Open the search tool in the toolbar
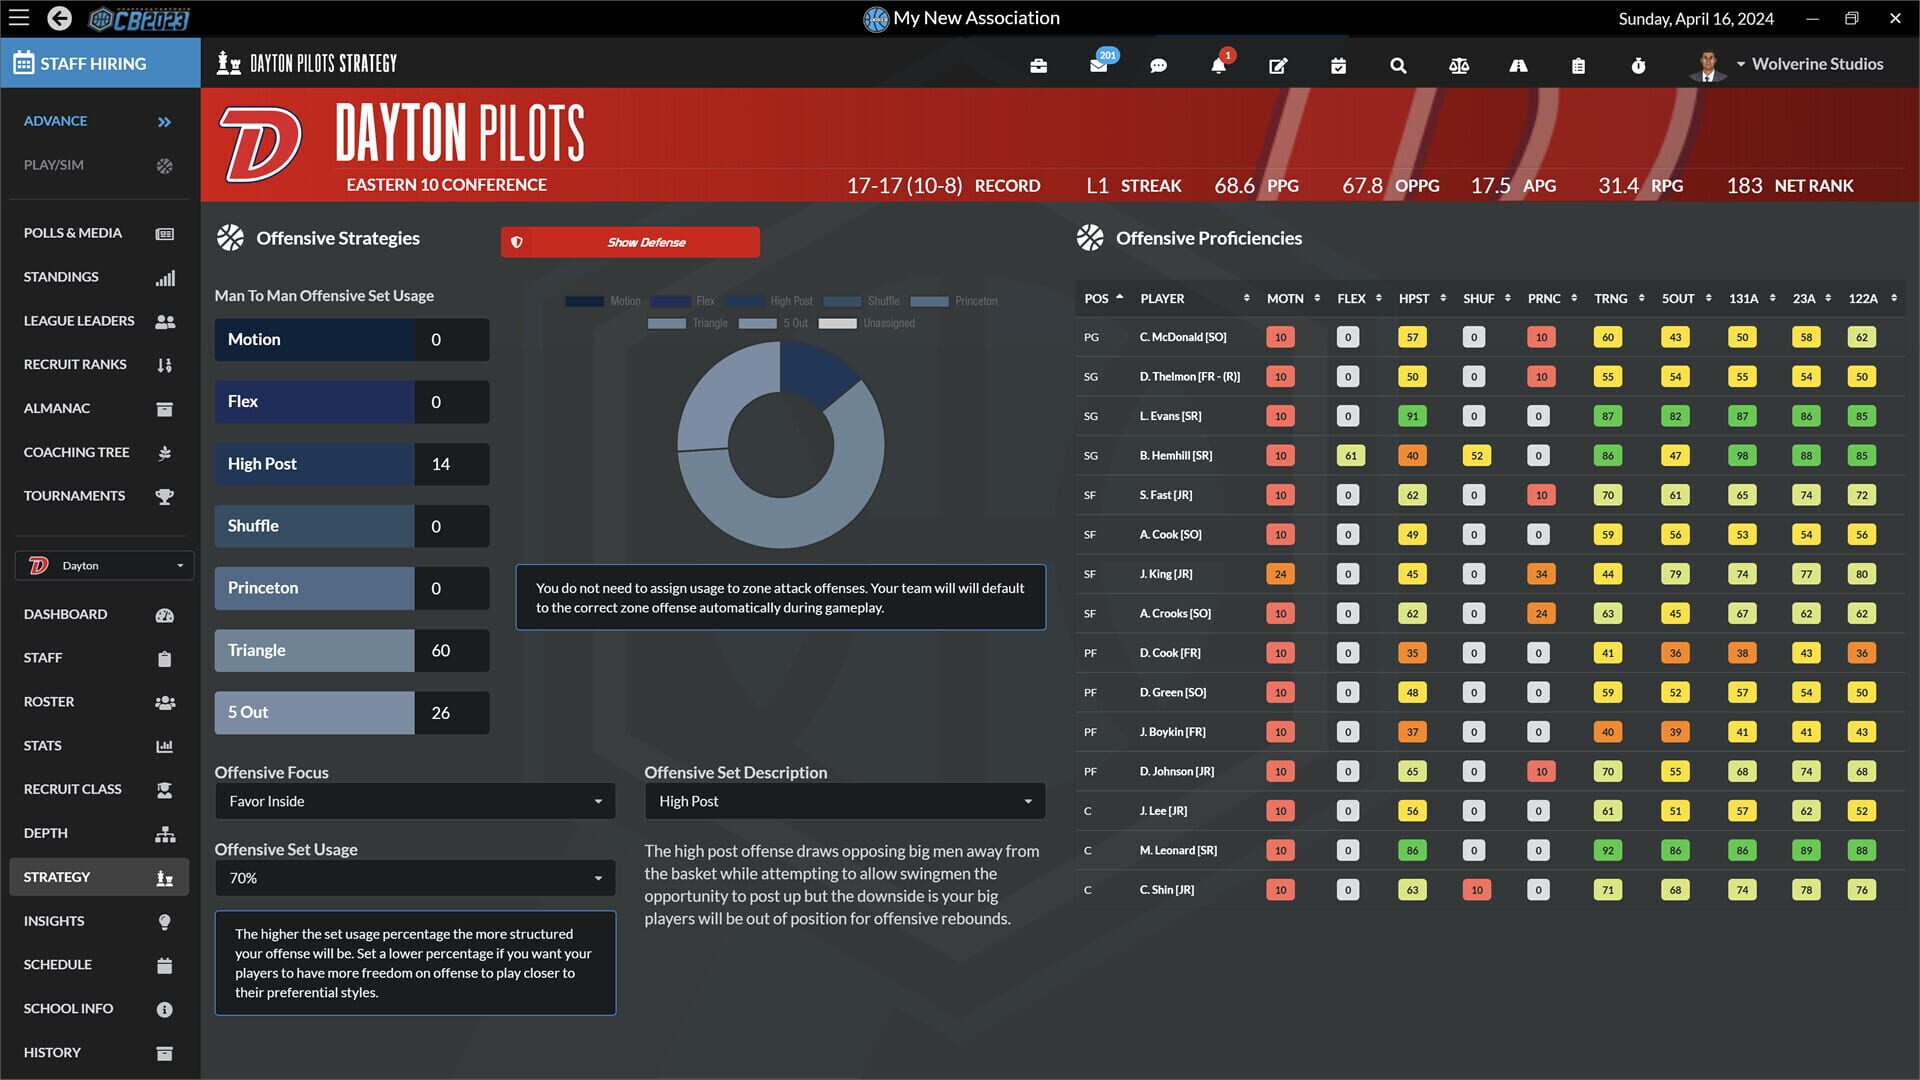 coord(1398,65)
